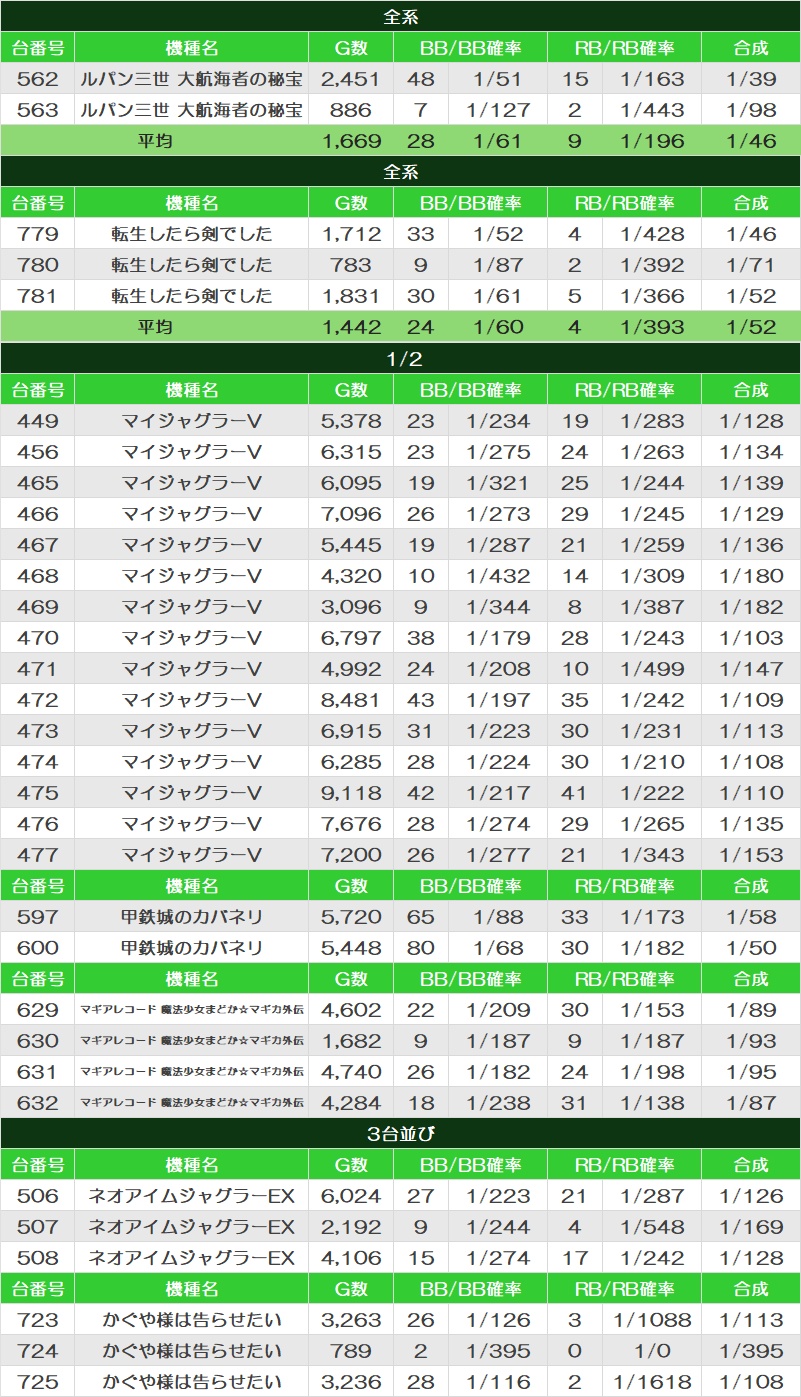Click RB rate 1/0 in row 724

click(x=652, y=1351)
